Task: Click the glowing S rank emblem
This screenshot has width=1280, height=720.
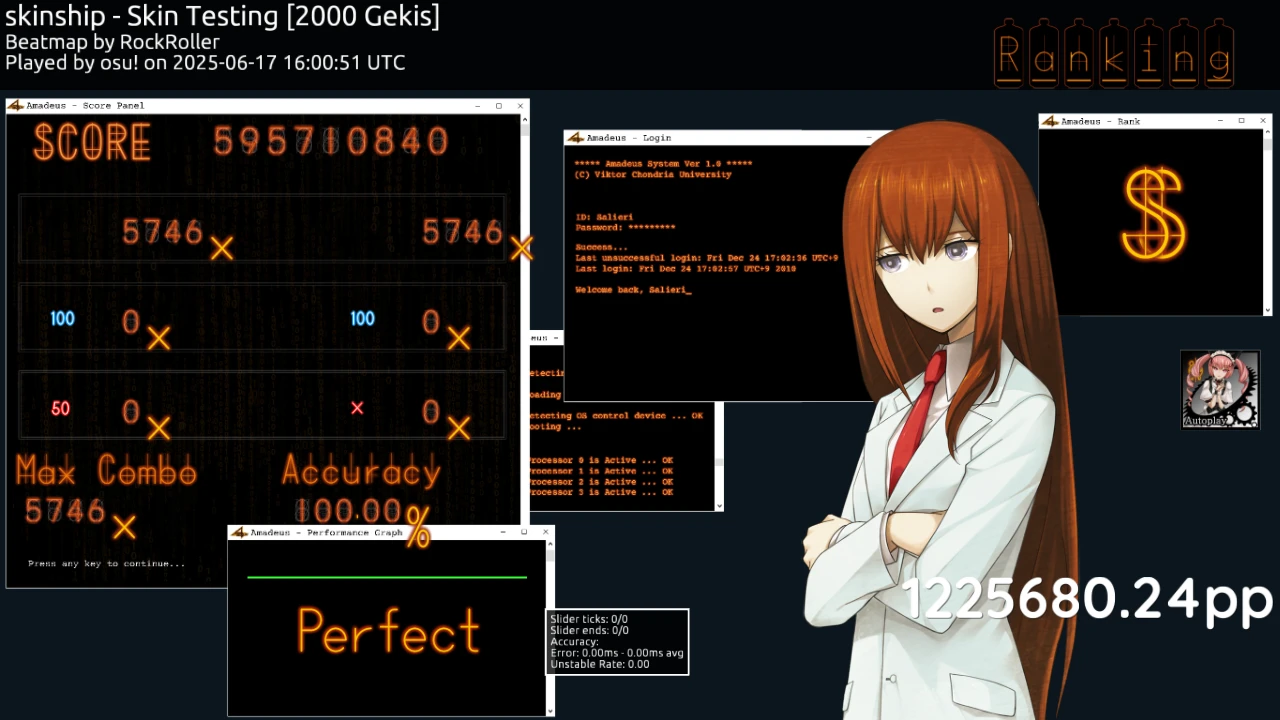Action: (x=1153, y=215)
